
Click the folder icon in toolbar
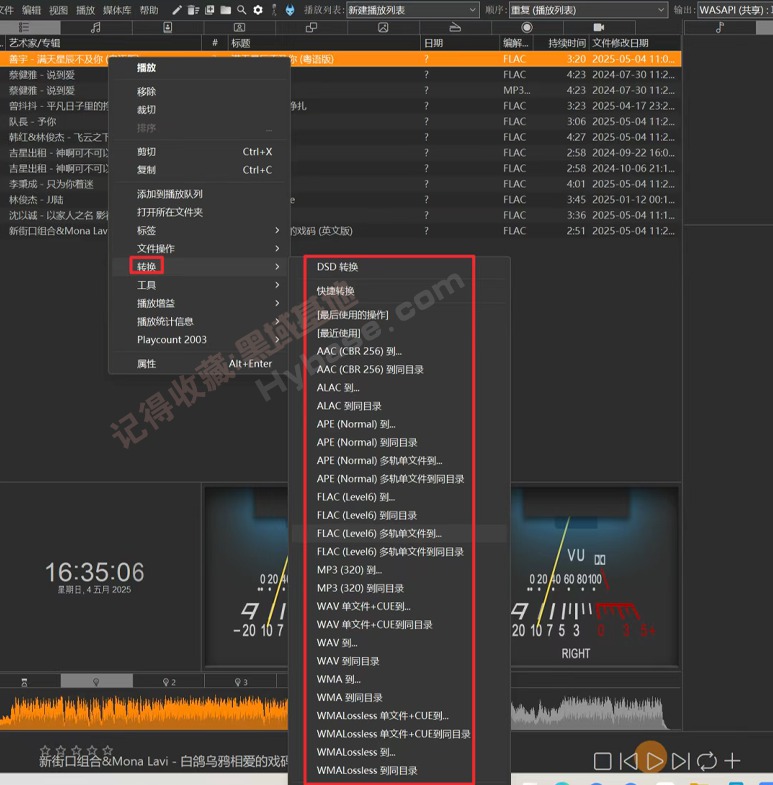[226, 9]
